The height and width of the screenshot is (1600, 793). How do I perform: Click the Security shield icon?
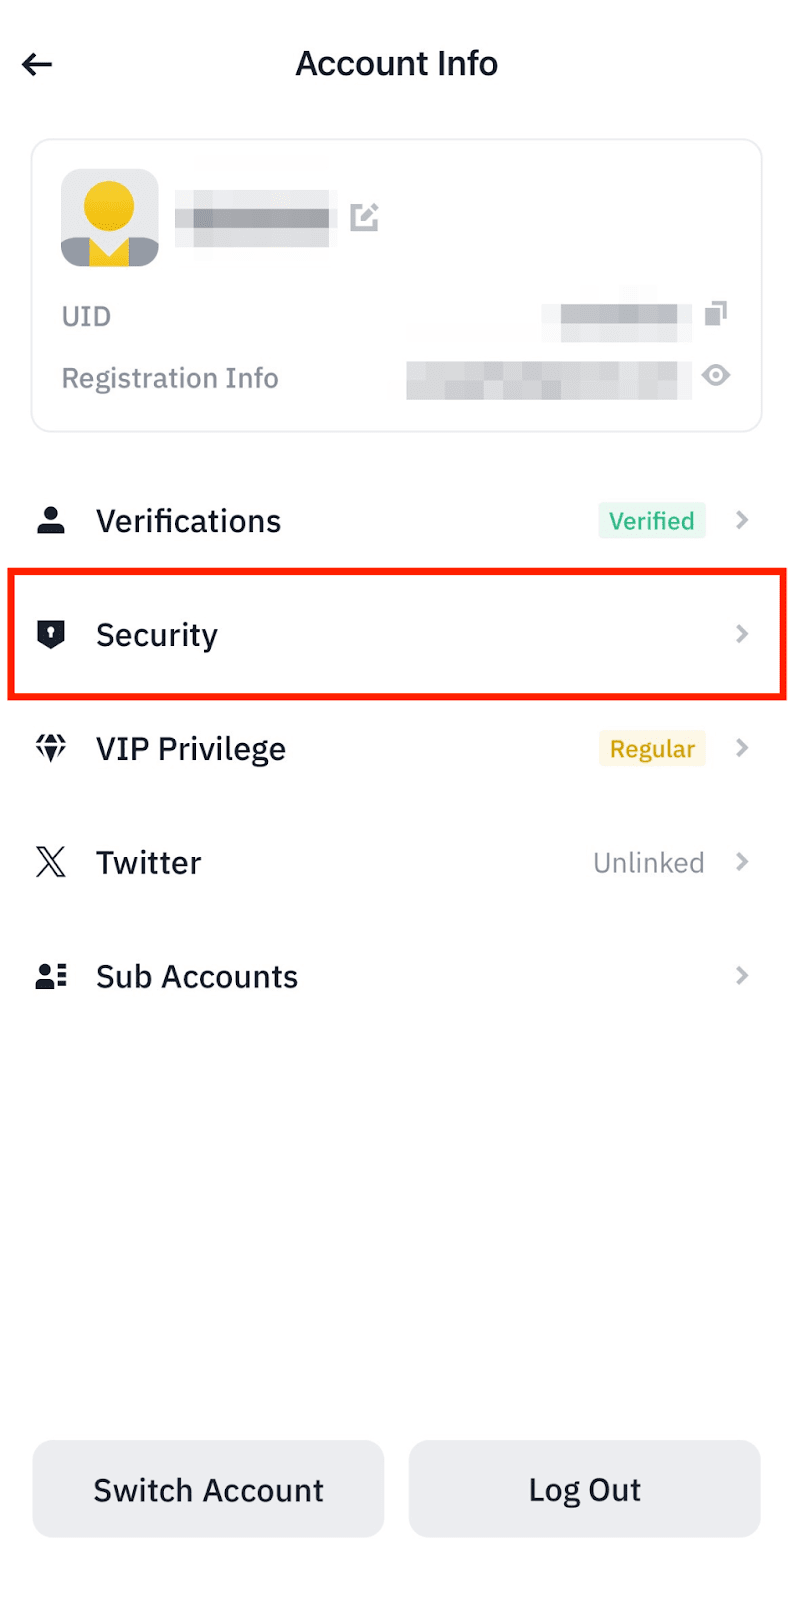pos(51,634)
